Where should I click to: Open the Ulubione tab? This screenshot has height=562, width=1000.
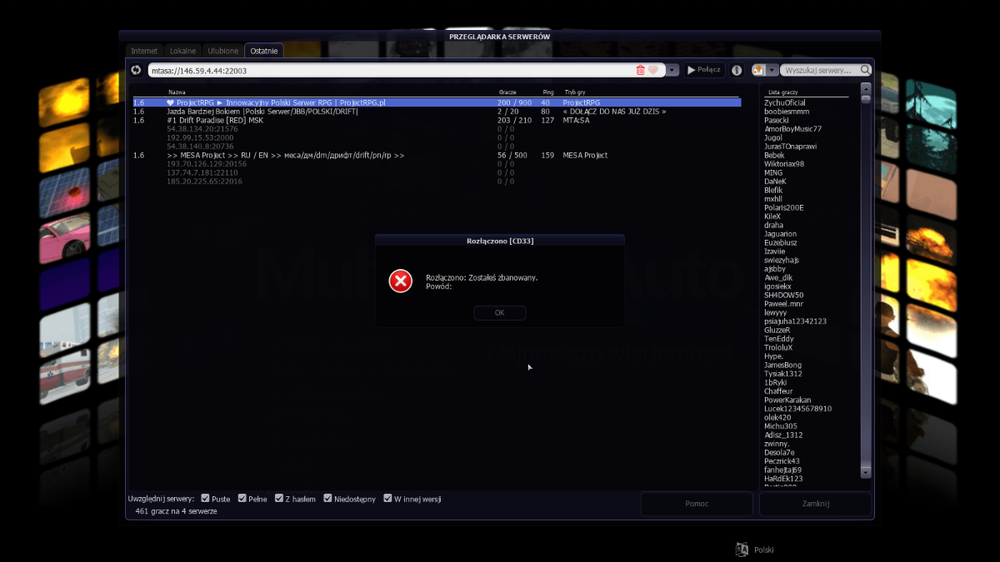click(223, 51)
